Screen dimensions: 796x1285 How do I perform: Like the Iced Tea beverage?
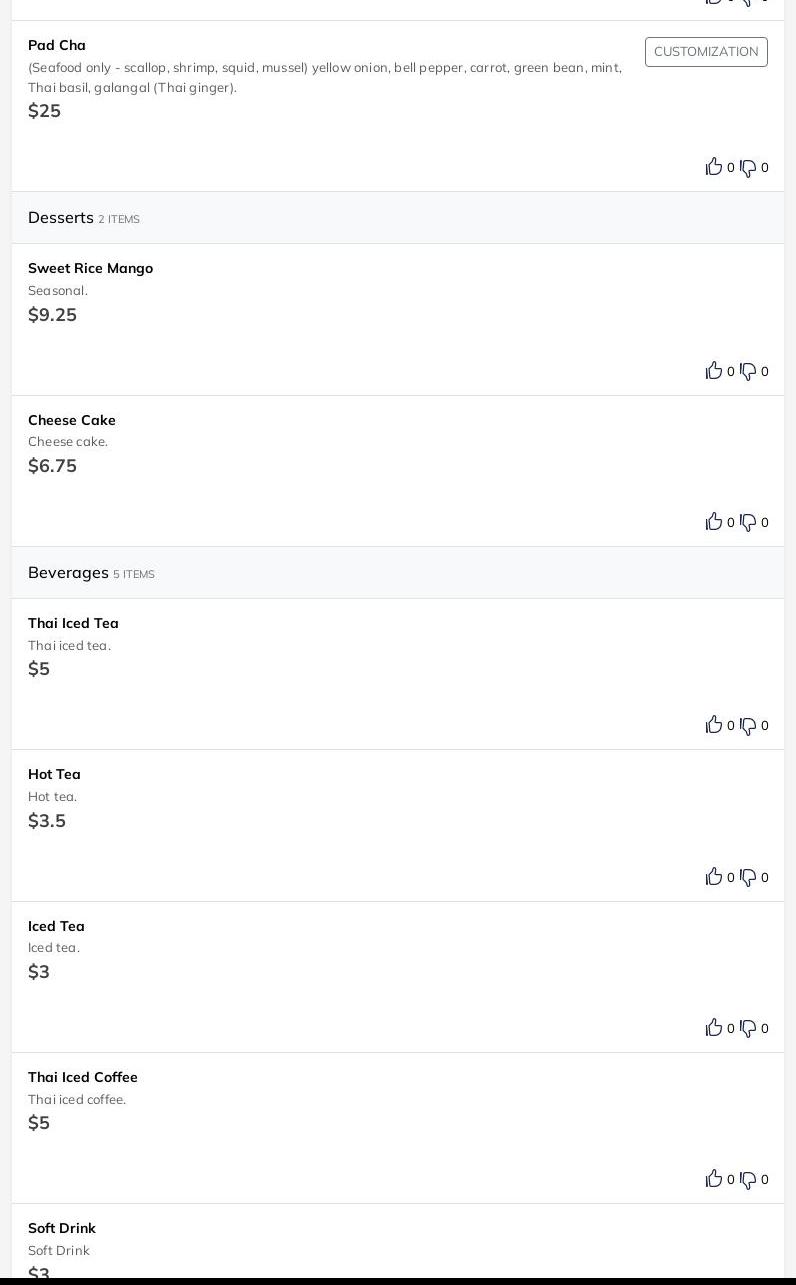pos(714,1028)
